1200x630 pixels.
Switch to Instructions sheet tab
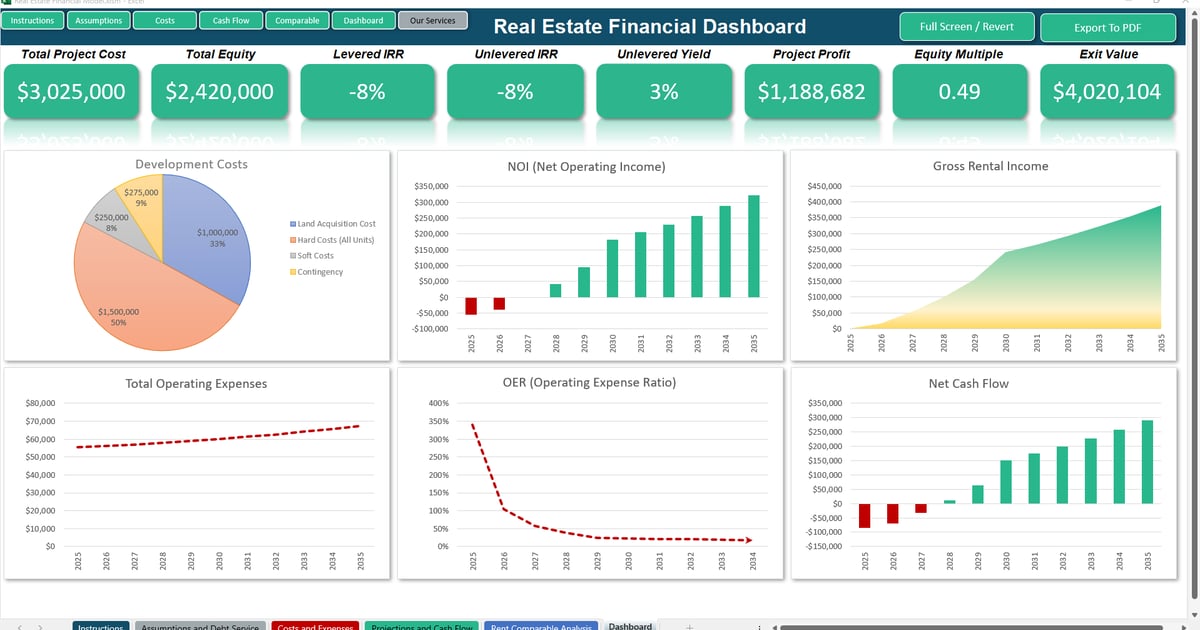[100, 626]
